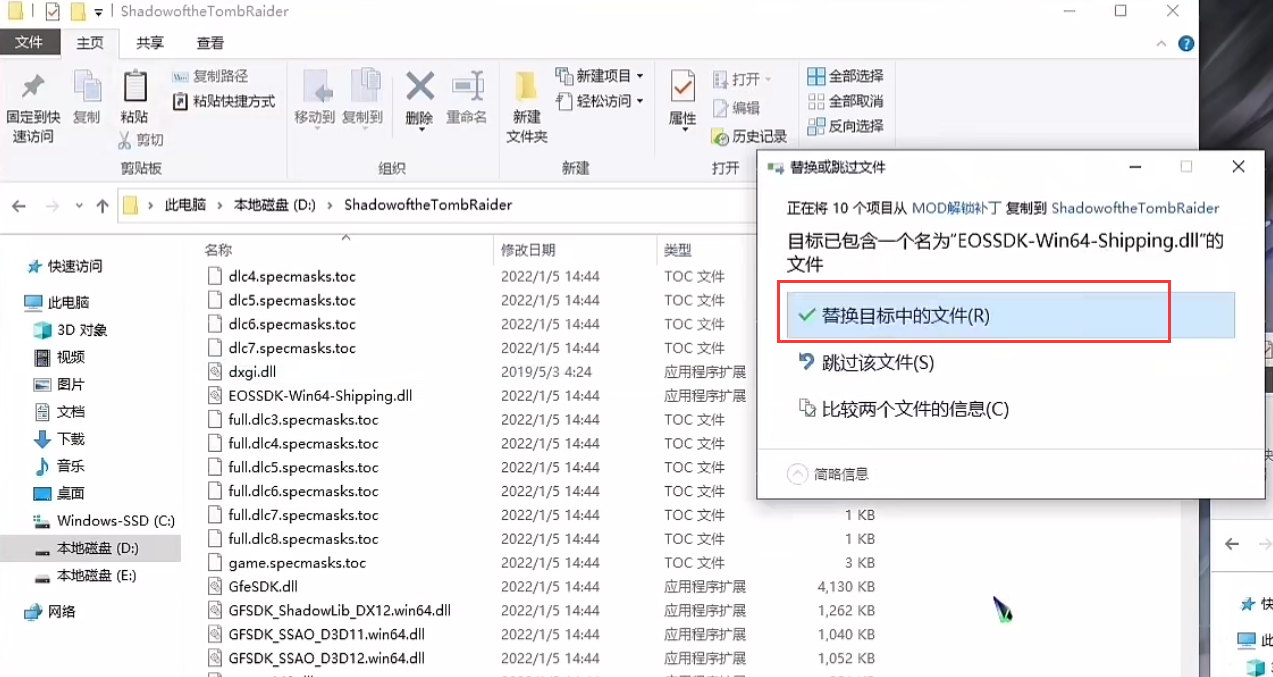Open the recent locations dropdown arrow
The image size is (1273, 677).
coord(79,207)
